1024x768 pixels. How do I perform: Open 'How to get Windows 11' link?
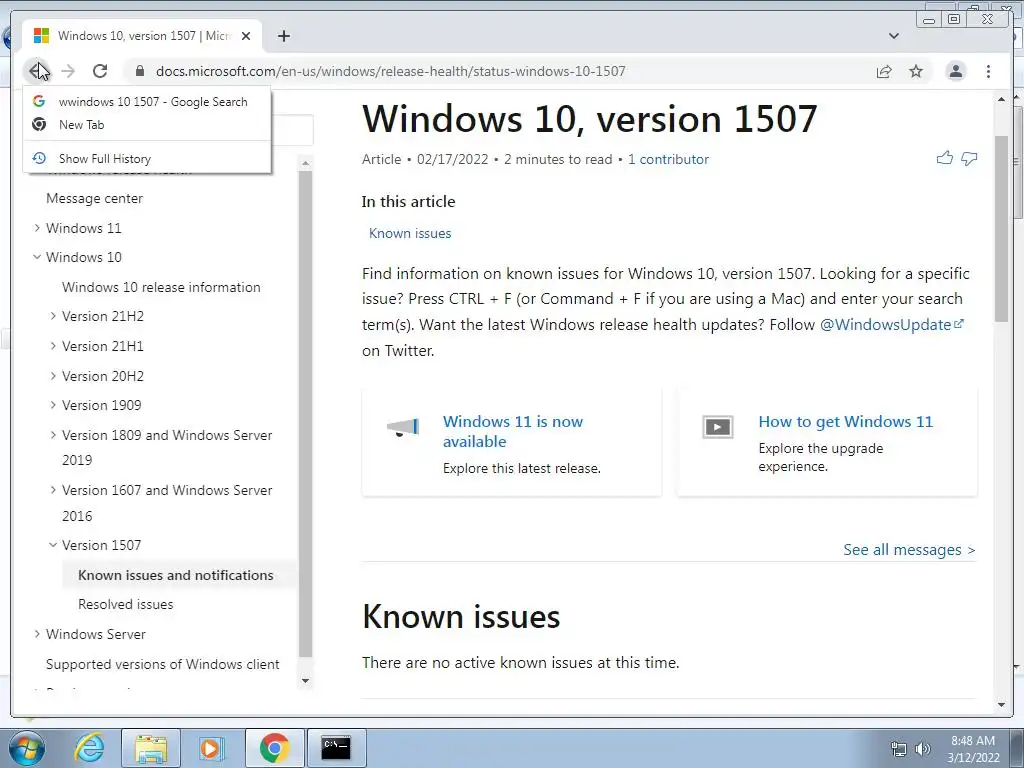(846, 422)
